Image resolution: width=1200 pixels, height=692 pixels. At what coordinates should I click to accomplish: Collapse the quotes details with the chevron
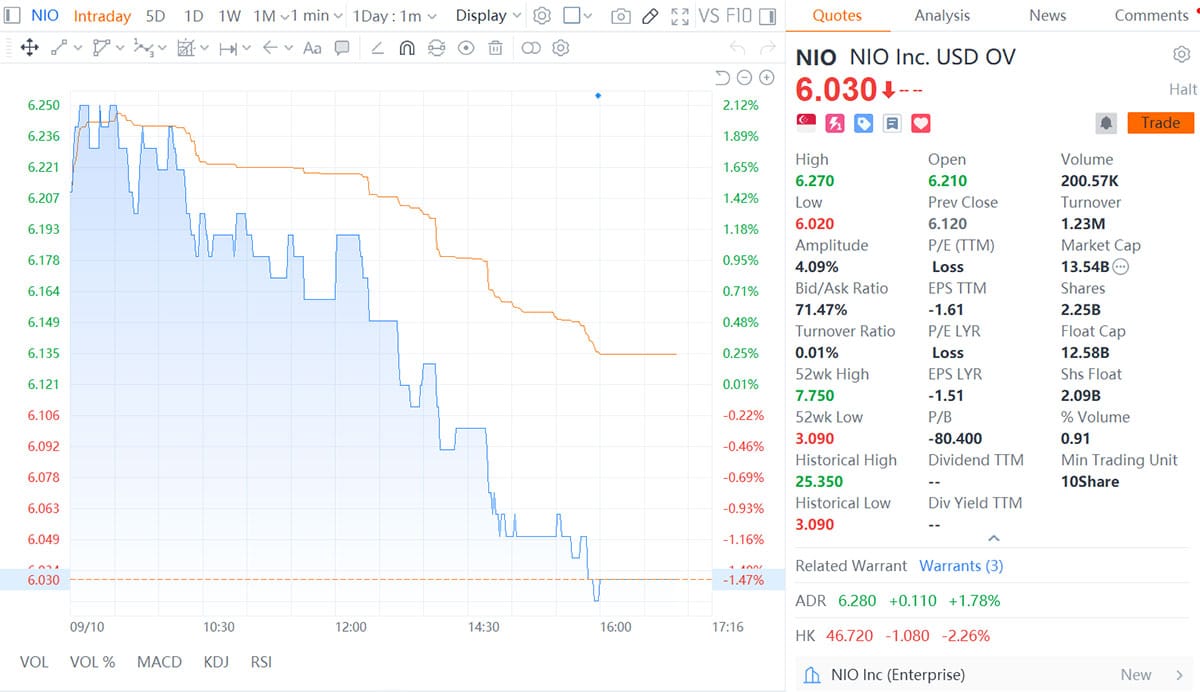993,537
